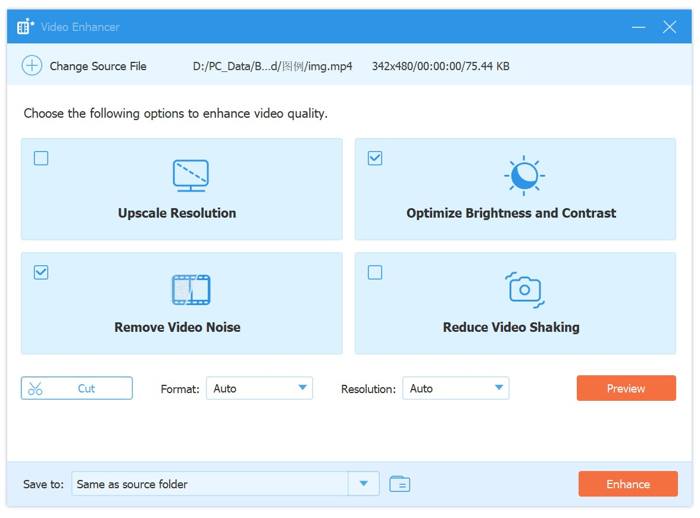Screen dimensions: 700x518
Task: Start processing with the Enhance button
Action: tap(627, 484)
